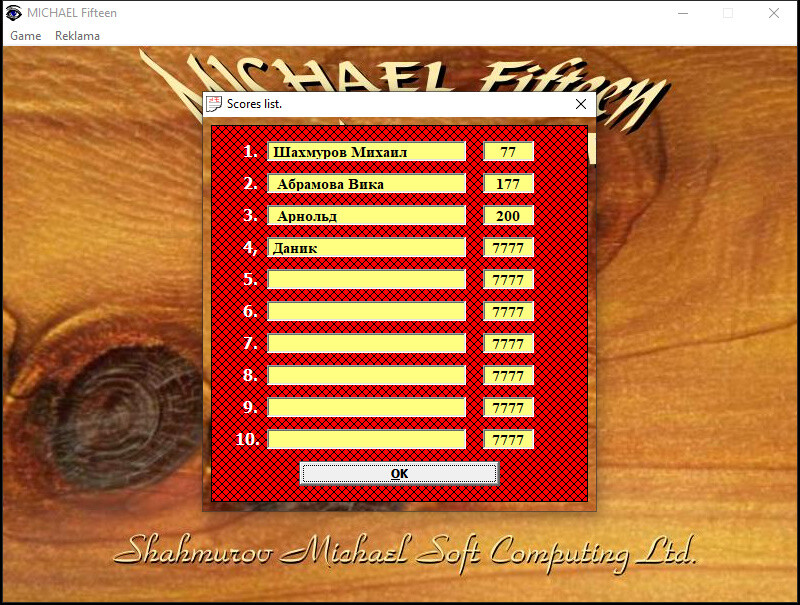Click rank number 2. label
Image resolution: width=800 pixels, height=605 pixels.
[250, 183]
